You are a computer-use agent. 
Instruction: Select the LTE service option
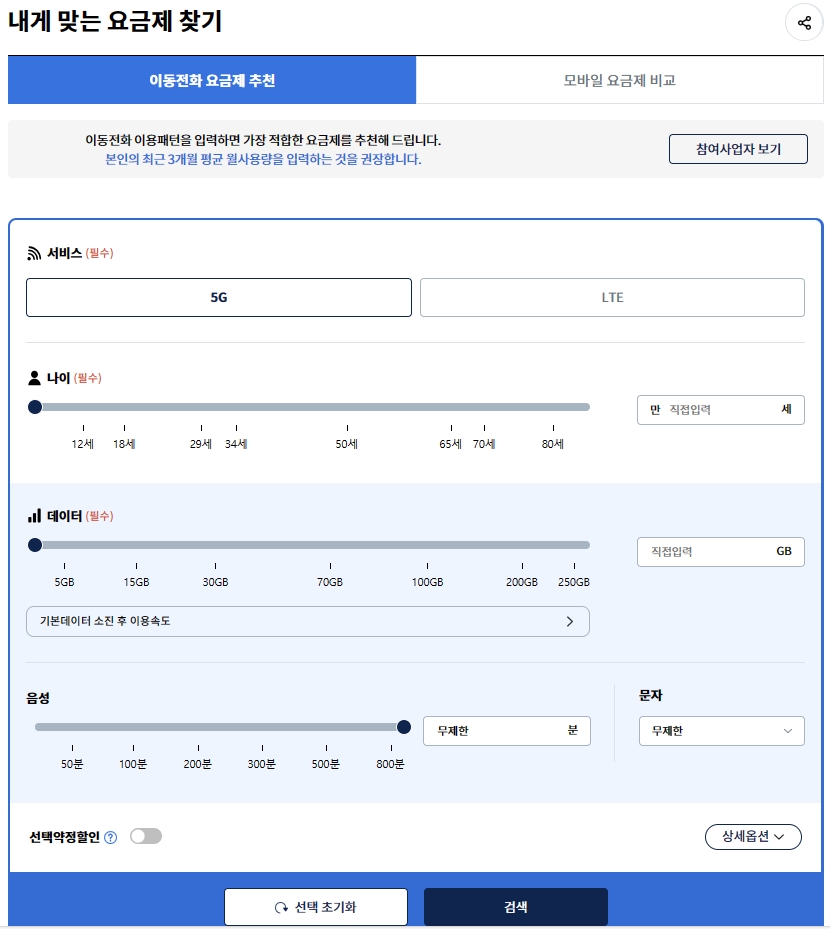click(x=612, y=297)
